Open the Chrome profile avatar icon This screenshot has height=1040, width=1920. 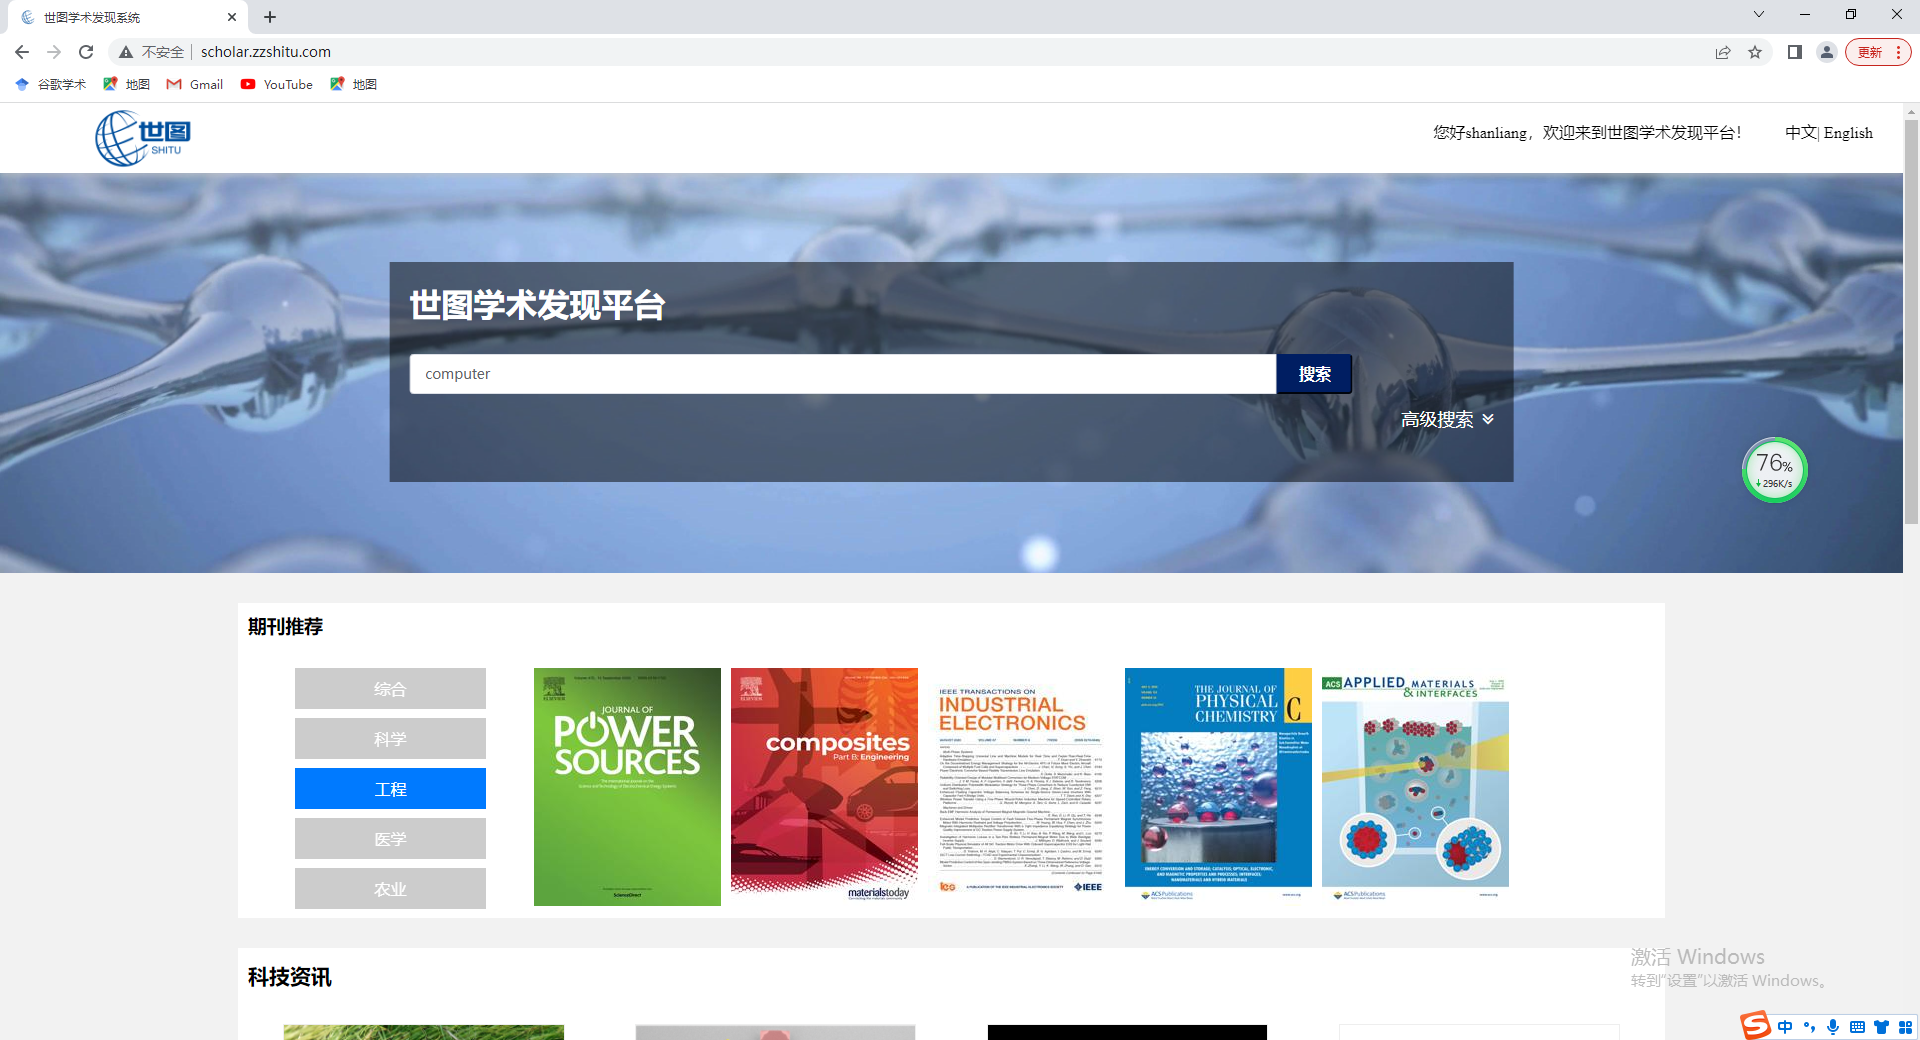click(1827, 52)
